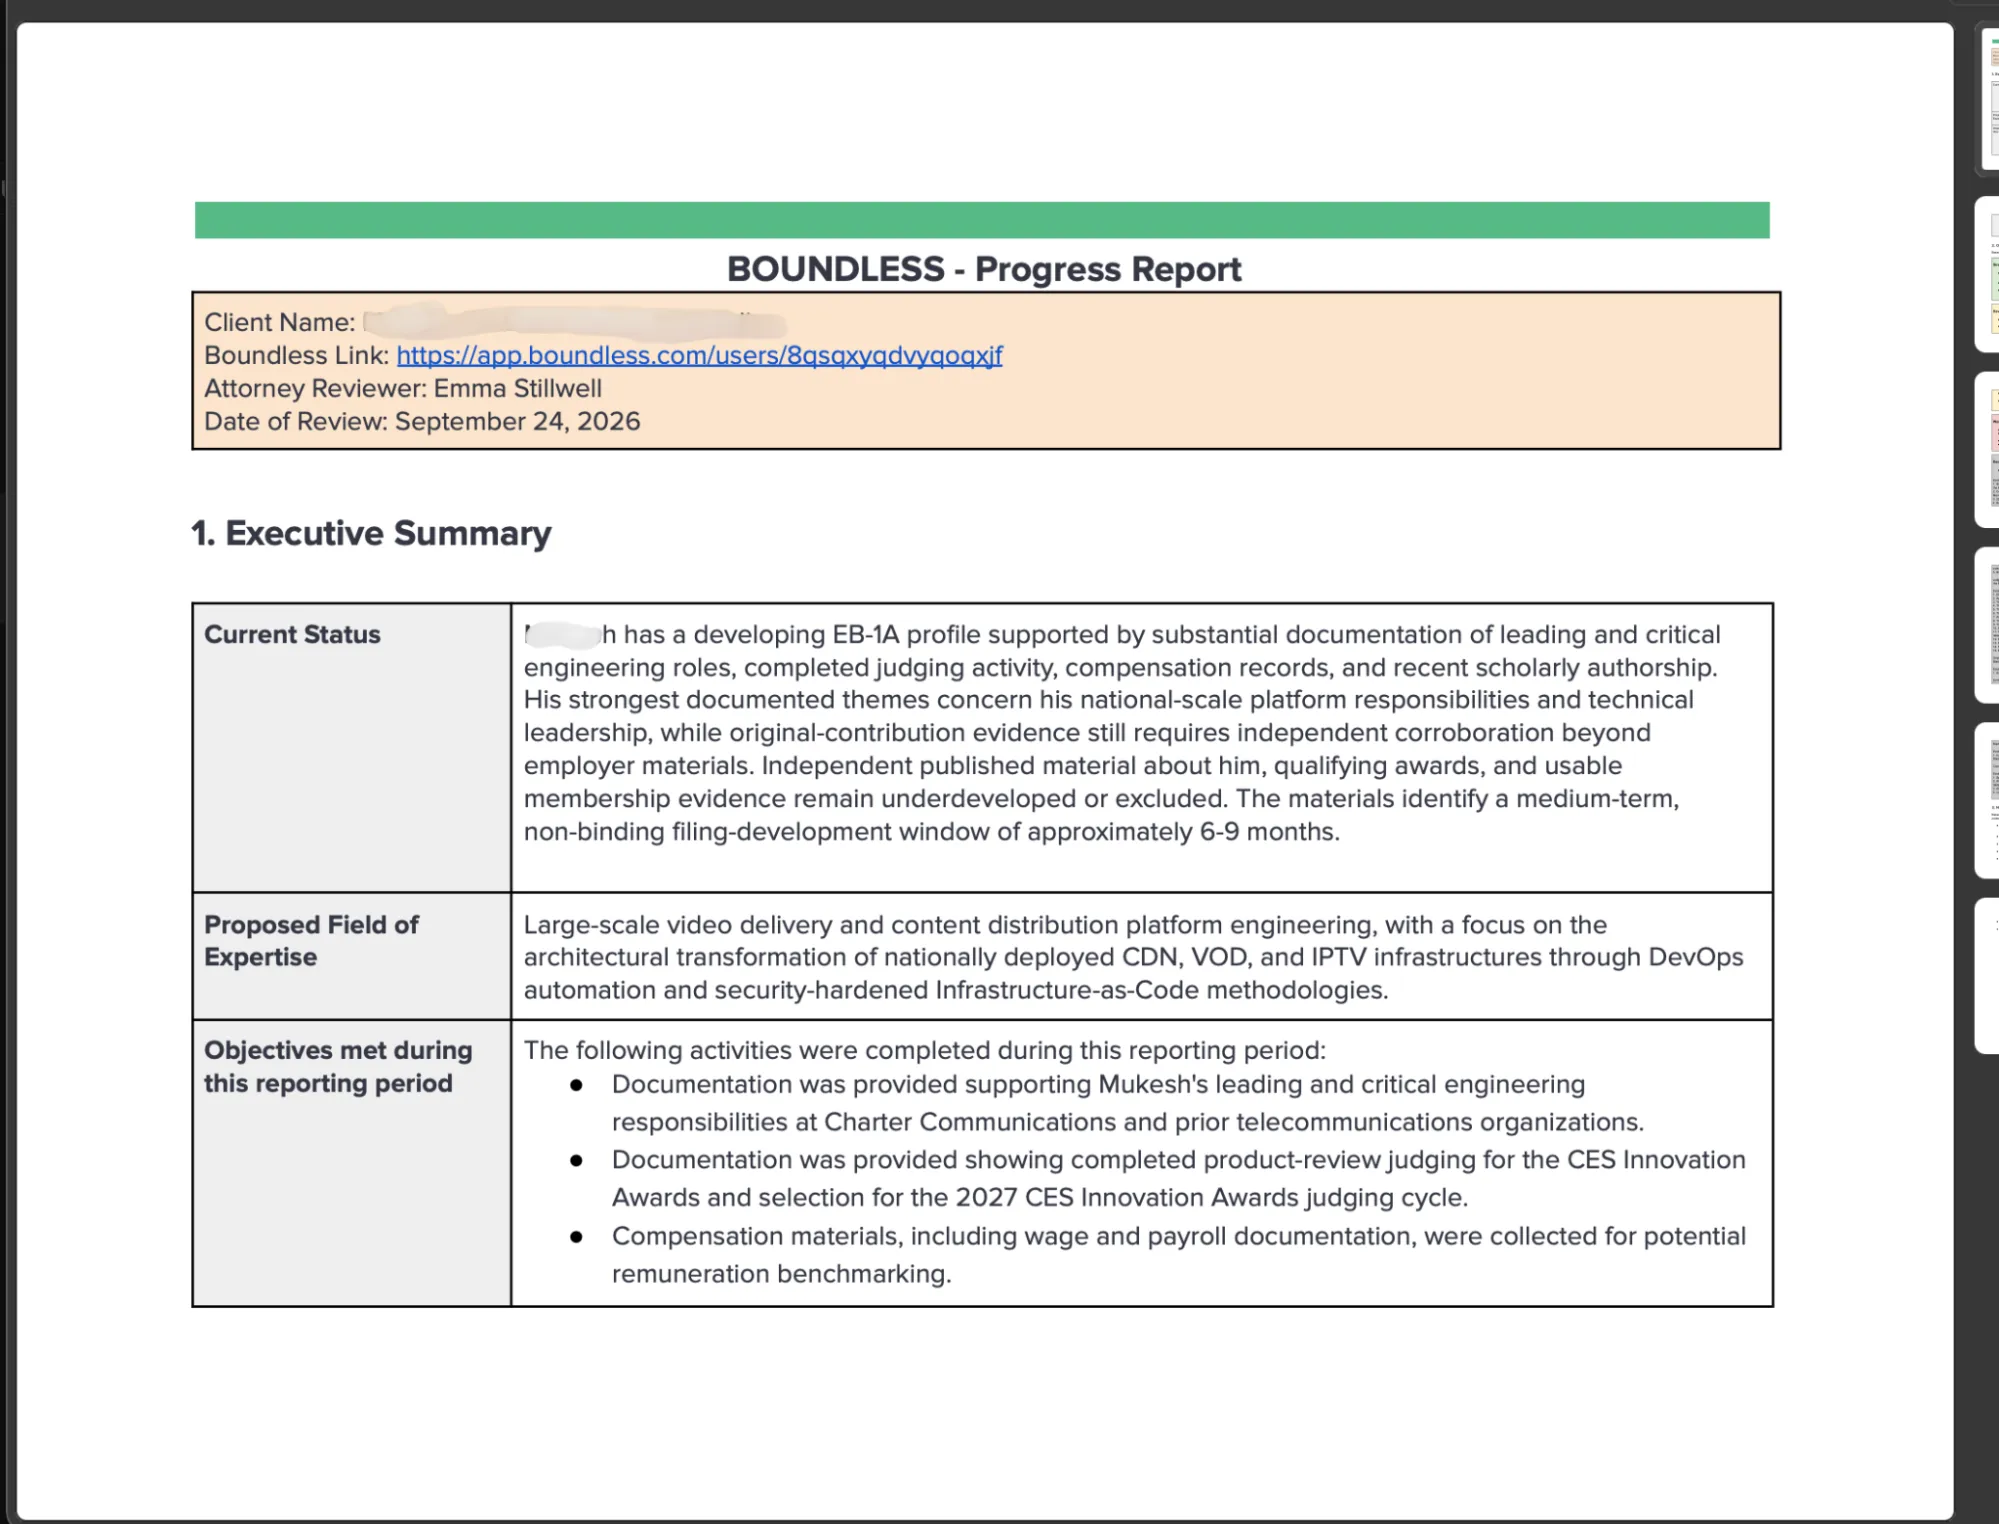Click the 'Objectives met during this reporting period' cell
This screenshot has width=1999, height=1524.
tap(351, 1163)
